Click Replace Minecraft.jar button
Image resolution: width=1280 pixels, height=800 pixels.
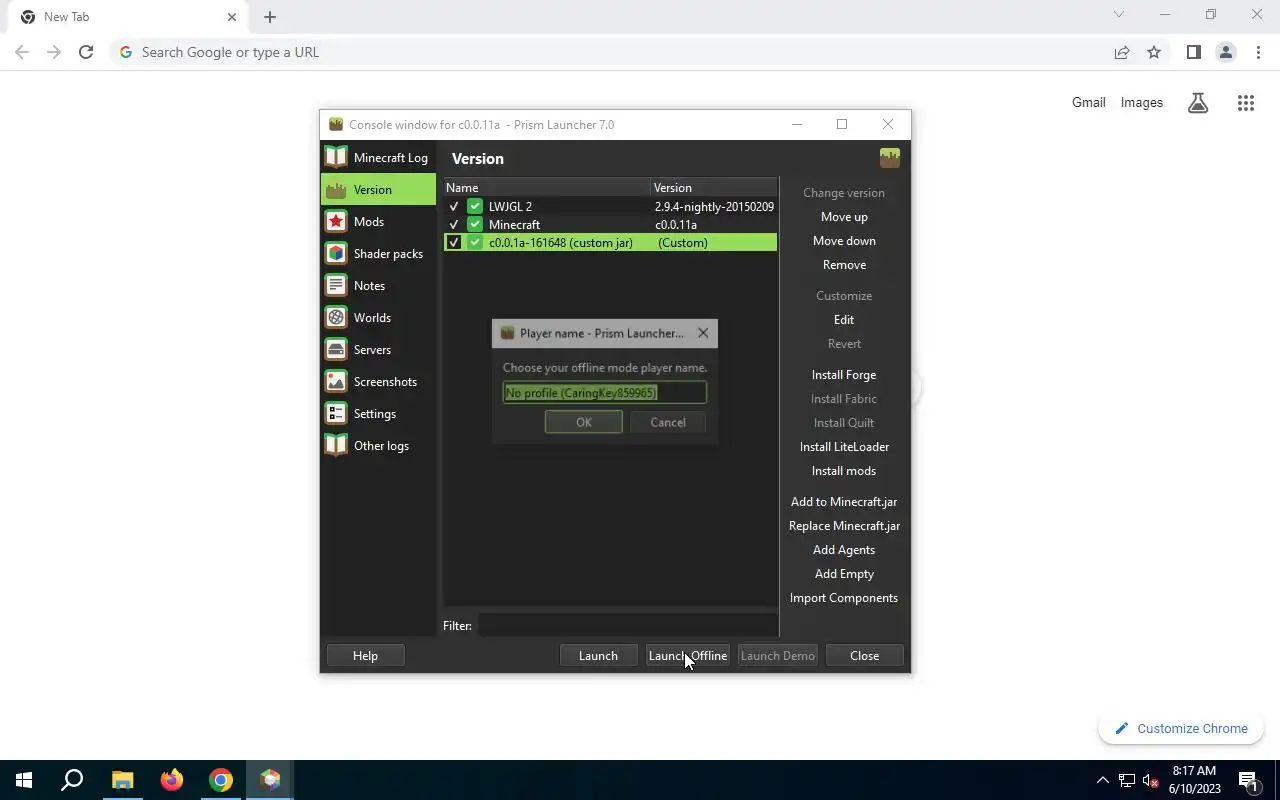844,526
